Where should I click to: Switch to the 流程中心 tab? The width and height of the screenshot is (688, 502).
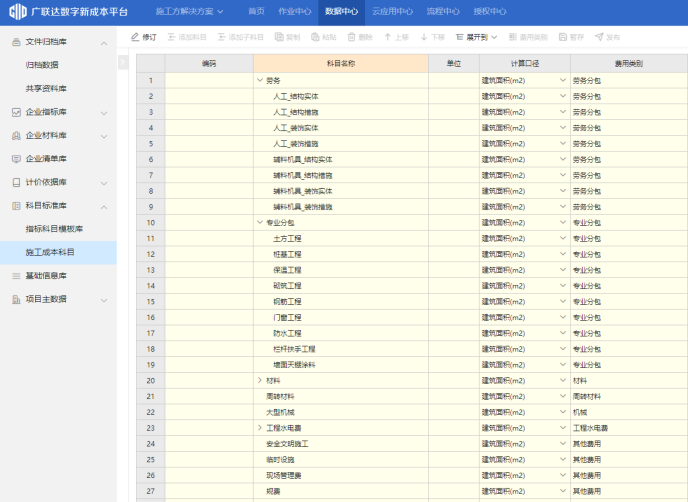coord(443,12)
